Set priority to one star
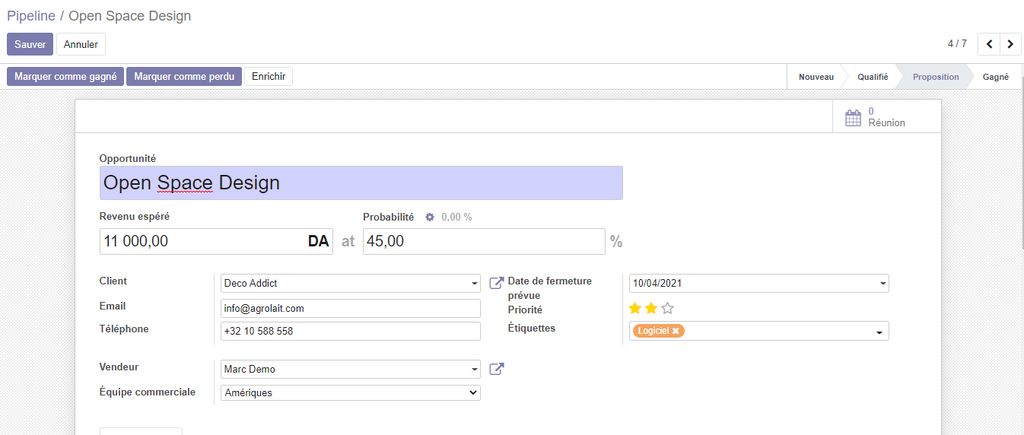The width and height of the screenshot is (1024, 435). (x=634, y=309)
